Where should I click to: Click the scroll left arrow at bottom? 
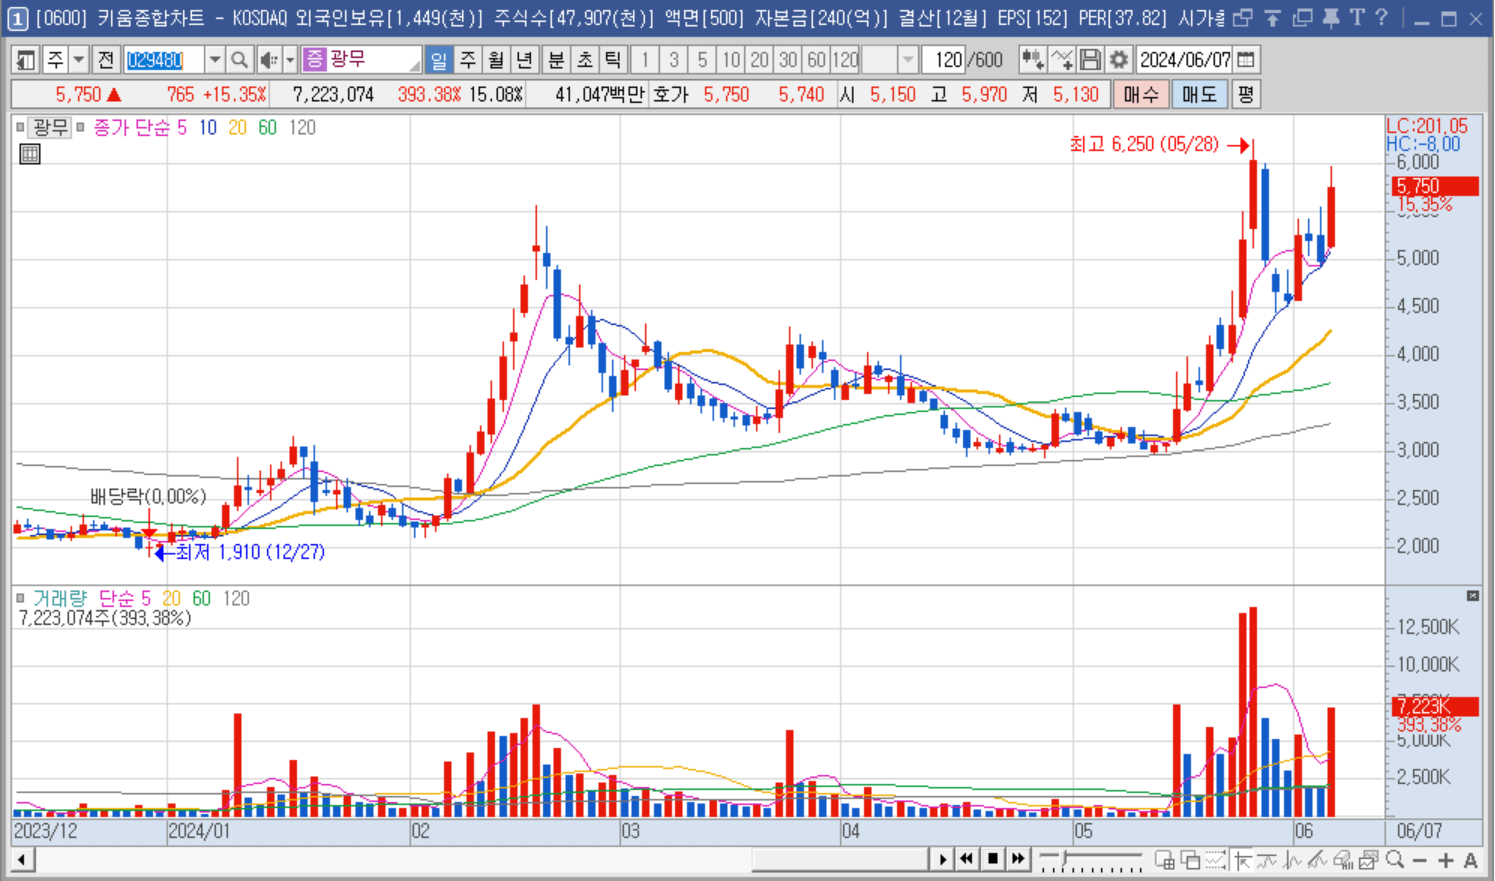point(21,860)
